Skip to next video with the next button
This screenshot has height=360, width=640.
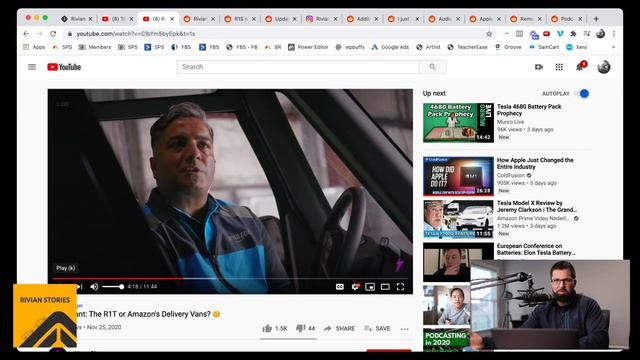tap(80, 287)
